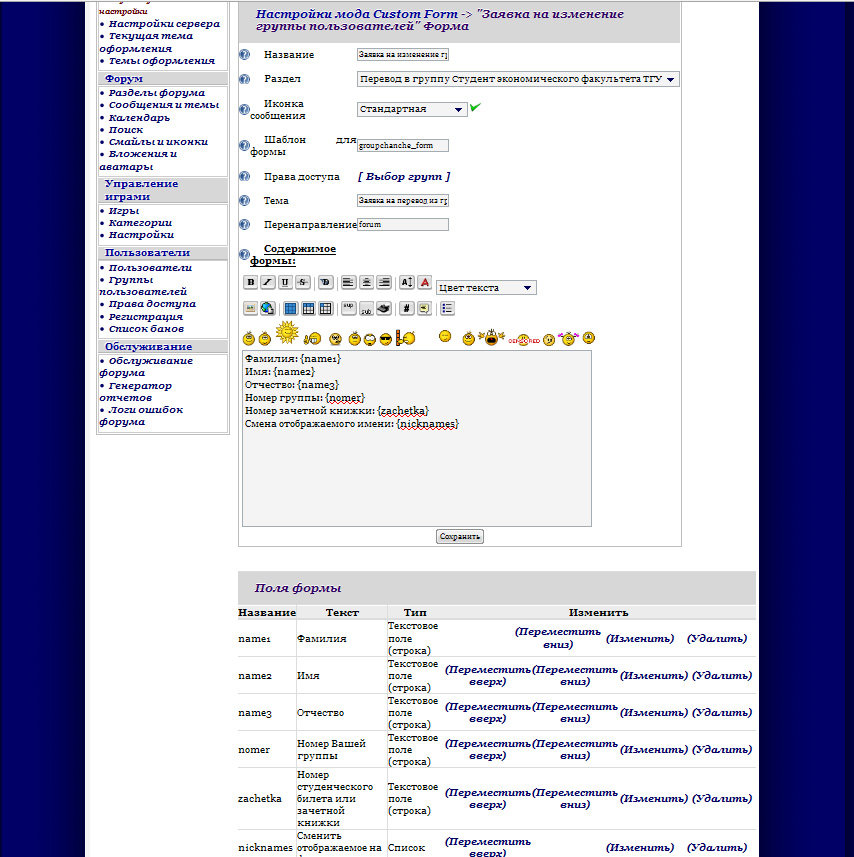Click the help icon beside Тема

pyautogui.click(x=245, y=201)
